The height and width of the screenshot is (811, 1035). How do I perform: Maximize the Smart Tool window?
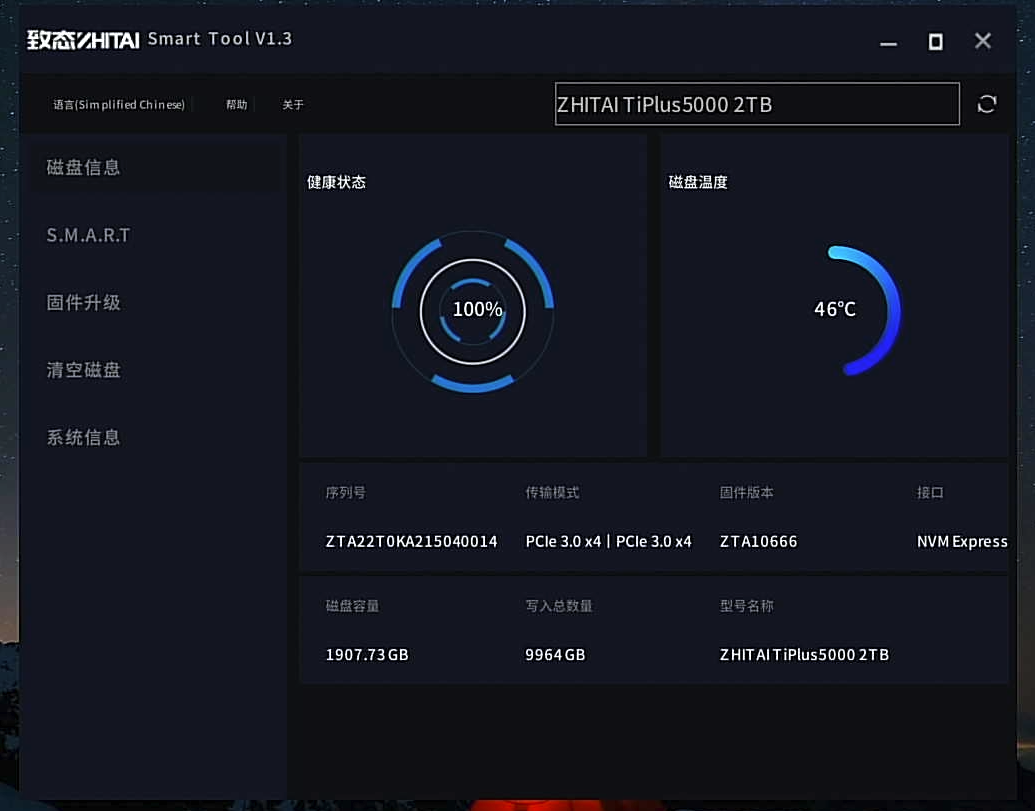click(x=935, y=42)
